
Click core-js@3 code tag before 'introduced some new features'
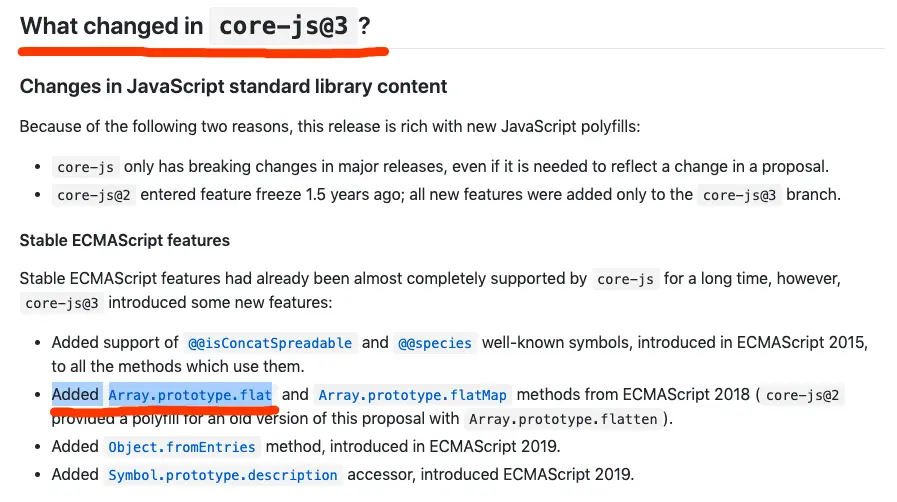62,303
